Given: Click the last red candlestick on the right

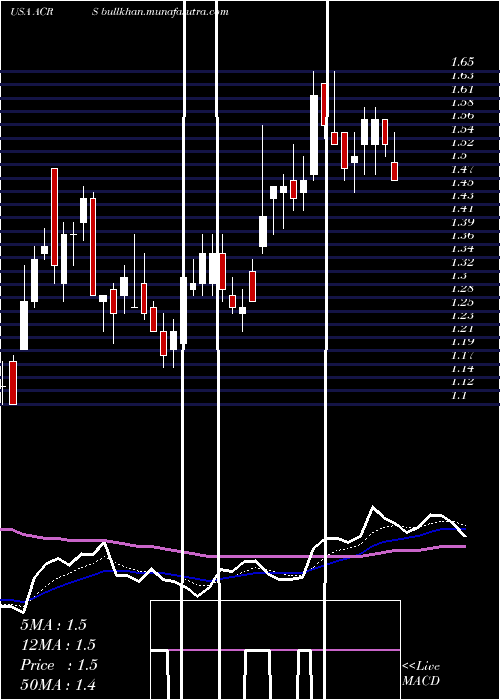Looking at the screenshot, I should click(394, 171).
